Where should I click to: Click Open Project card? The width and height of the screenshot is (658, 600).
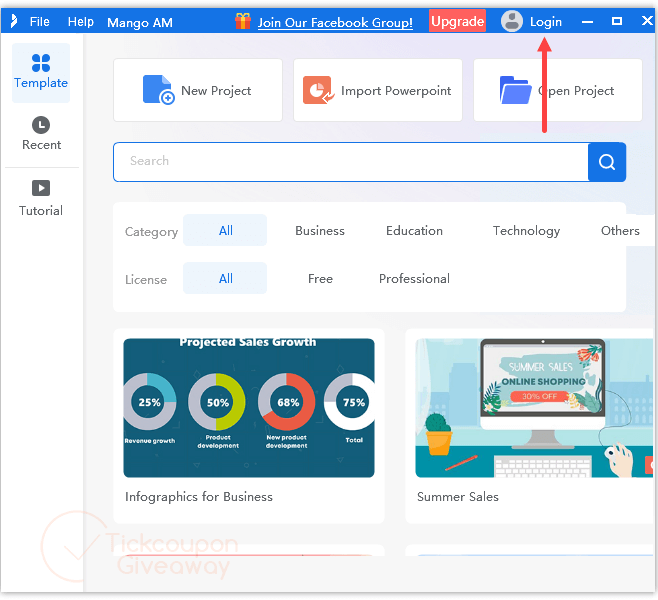(558, 90)
